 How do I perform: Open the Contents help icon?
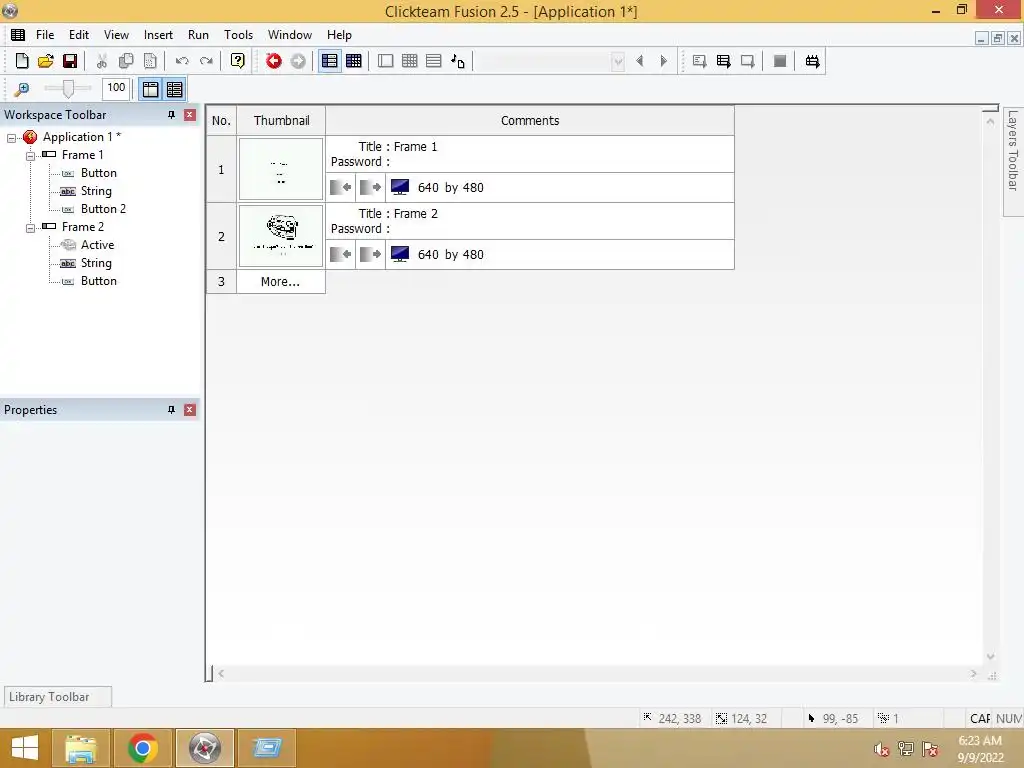[x=238, y=61]
